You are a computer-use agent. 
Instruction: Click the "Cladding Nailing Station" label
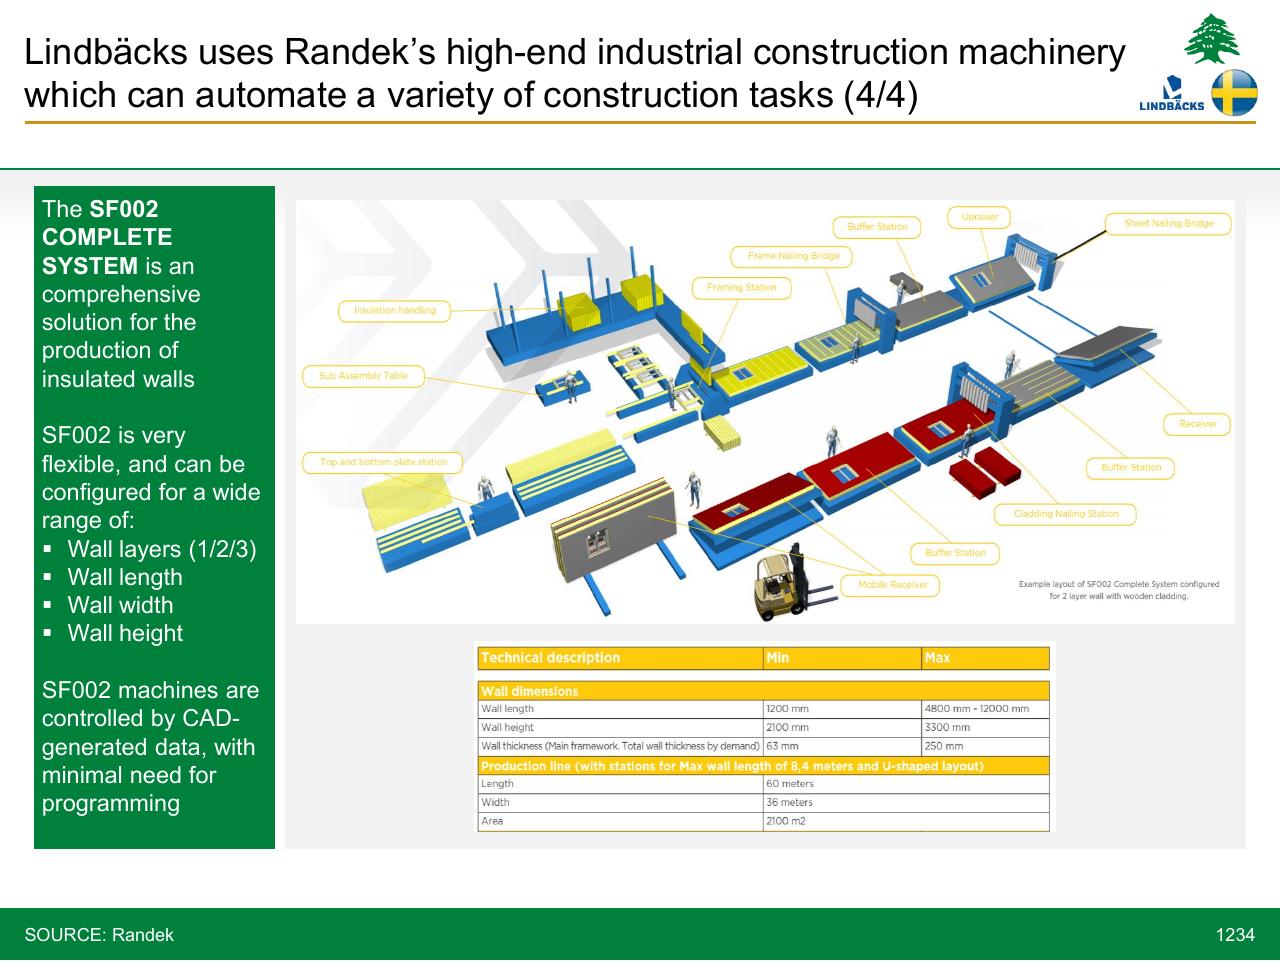tap(1066, 514)
